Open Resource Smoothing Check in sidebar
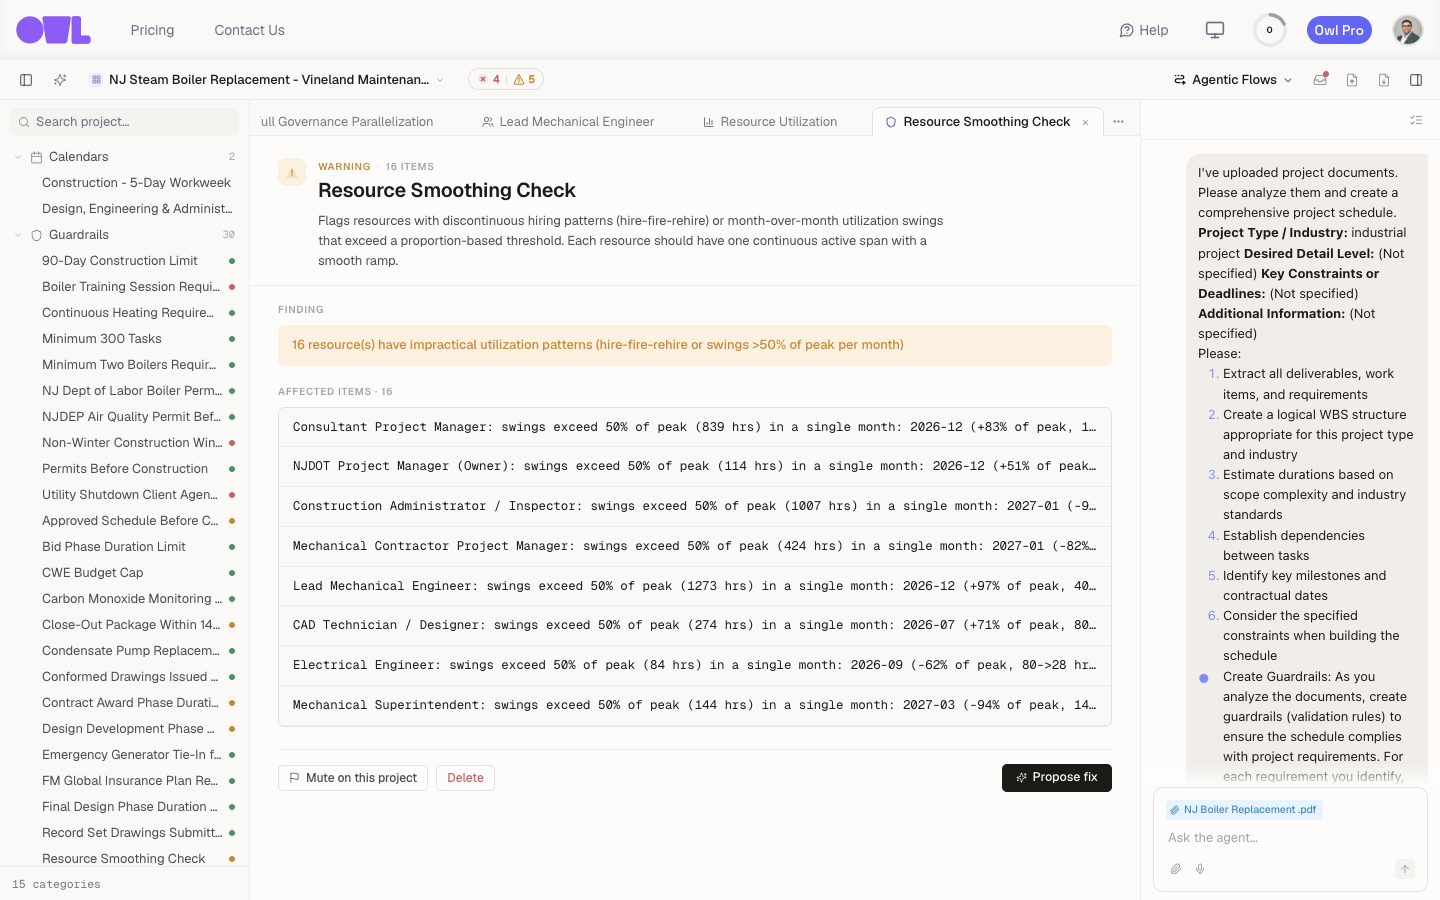This screenshot has width=1440, height=900. click(124, 859)
